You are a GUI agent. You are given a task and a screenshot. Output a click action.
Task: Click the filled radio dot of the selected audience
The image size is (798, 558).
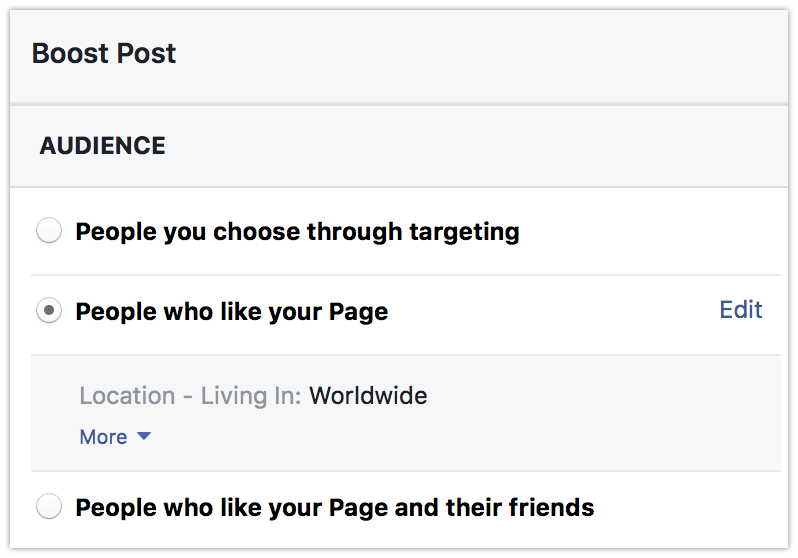(48, 311)
